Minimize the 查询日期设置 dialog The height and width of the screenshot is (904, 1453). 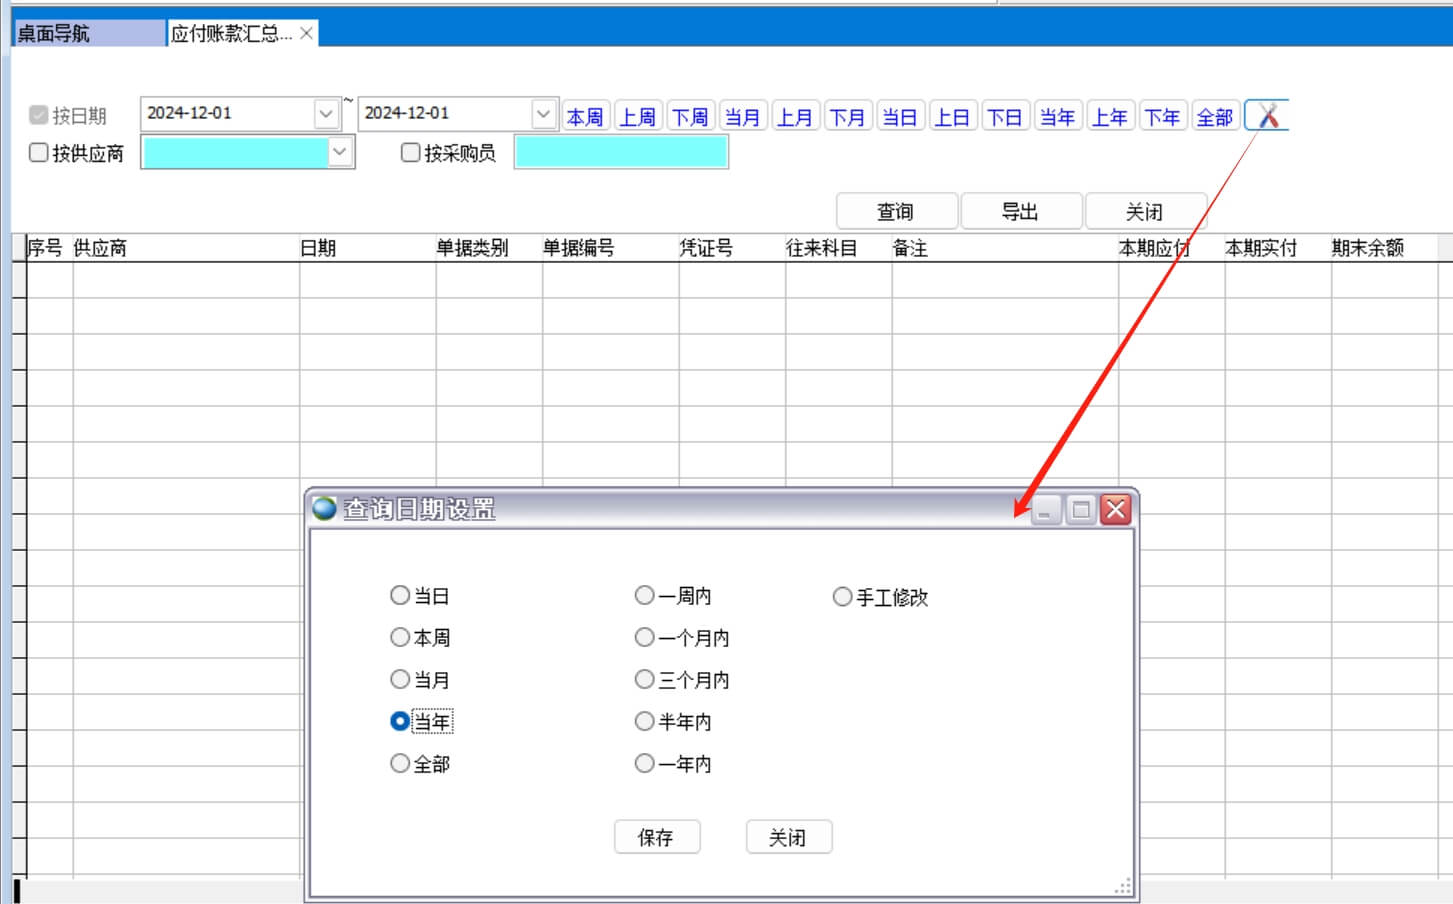pyautogui.click(x=1044, y=510)
